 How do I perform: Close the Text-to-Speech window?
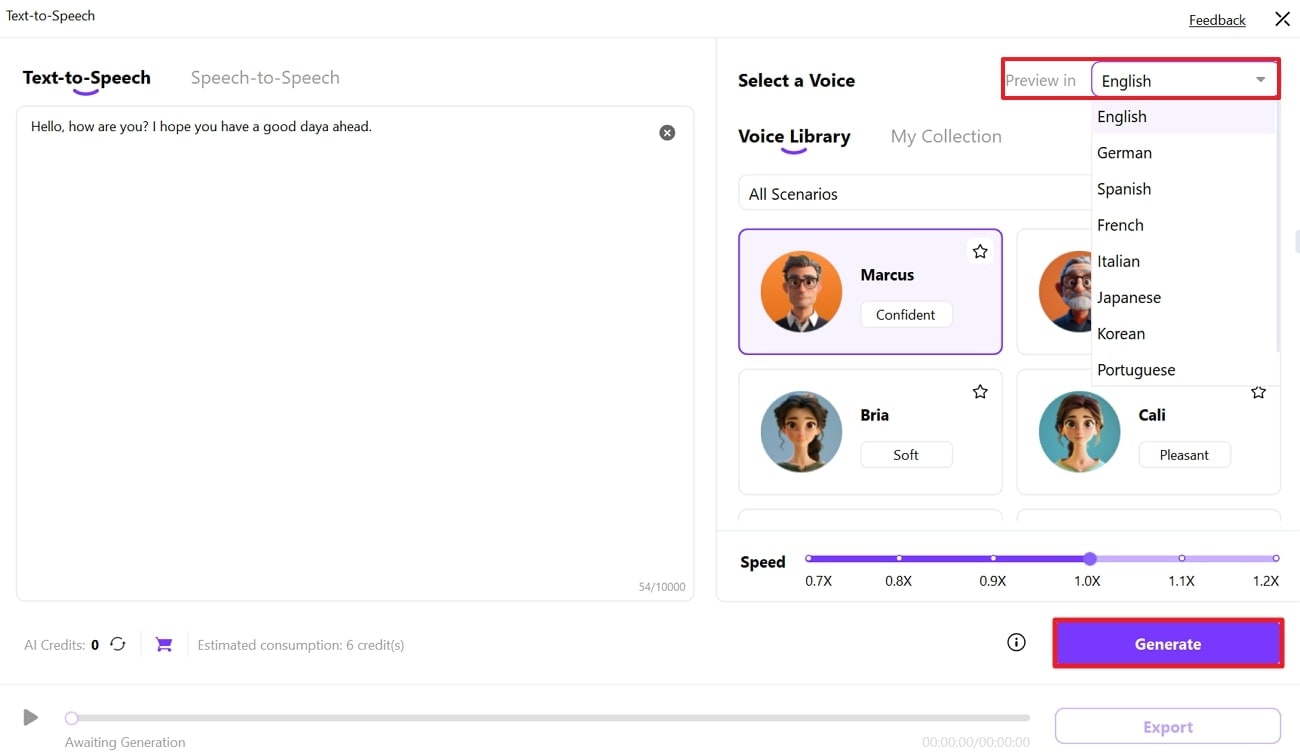[x=1282, y=19]
